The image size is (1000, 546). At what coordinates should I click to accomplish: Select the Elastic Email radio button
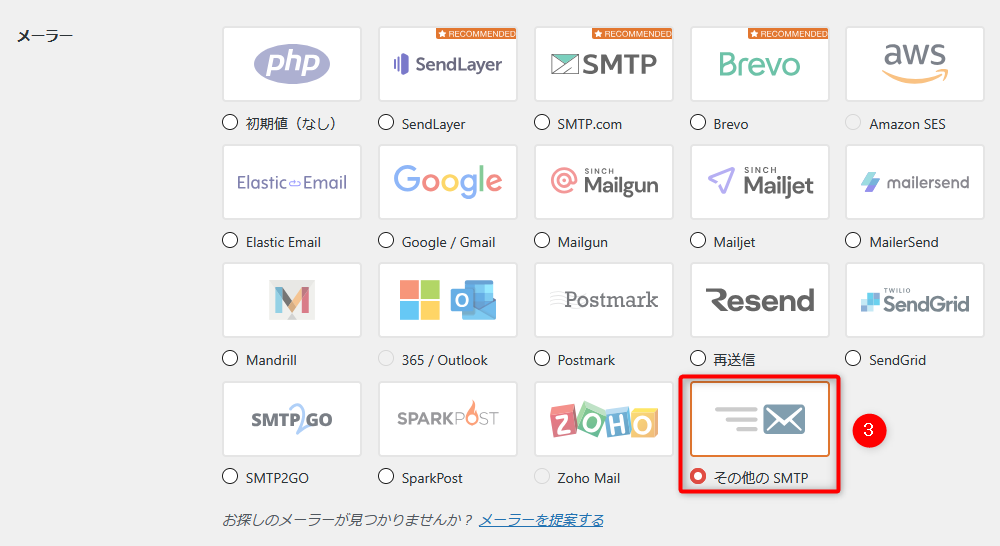230,240
